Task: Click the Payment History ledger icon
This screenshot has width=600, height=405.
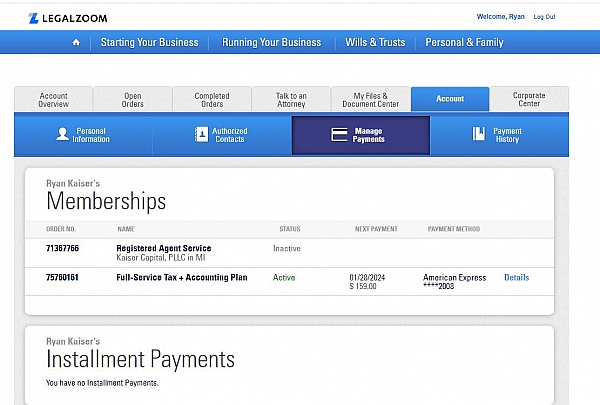Action: click(479, 134)
